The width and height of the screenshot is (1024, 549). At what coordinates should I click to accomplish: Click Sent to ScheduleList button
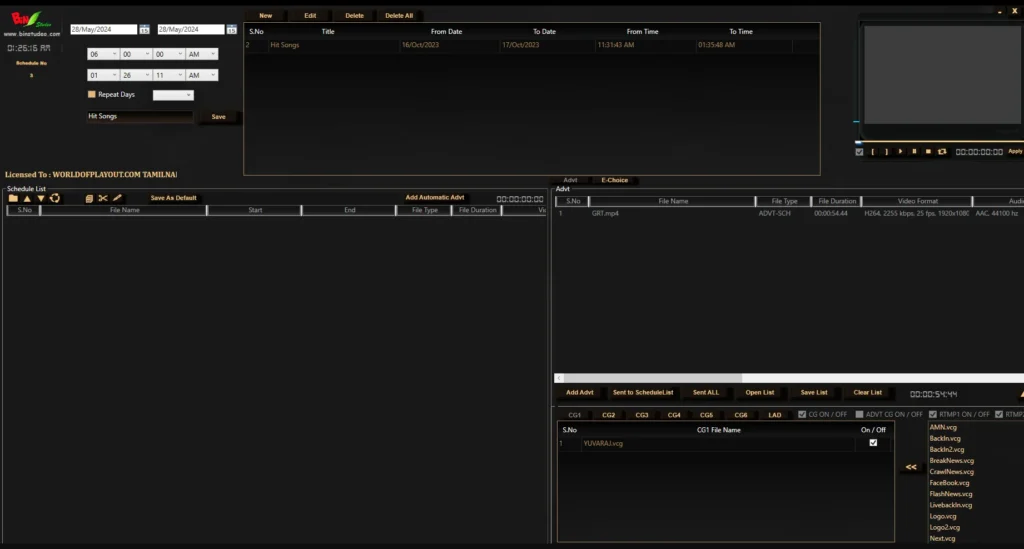pyautogui.click(x=643, y=393)
